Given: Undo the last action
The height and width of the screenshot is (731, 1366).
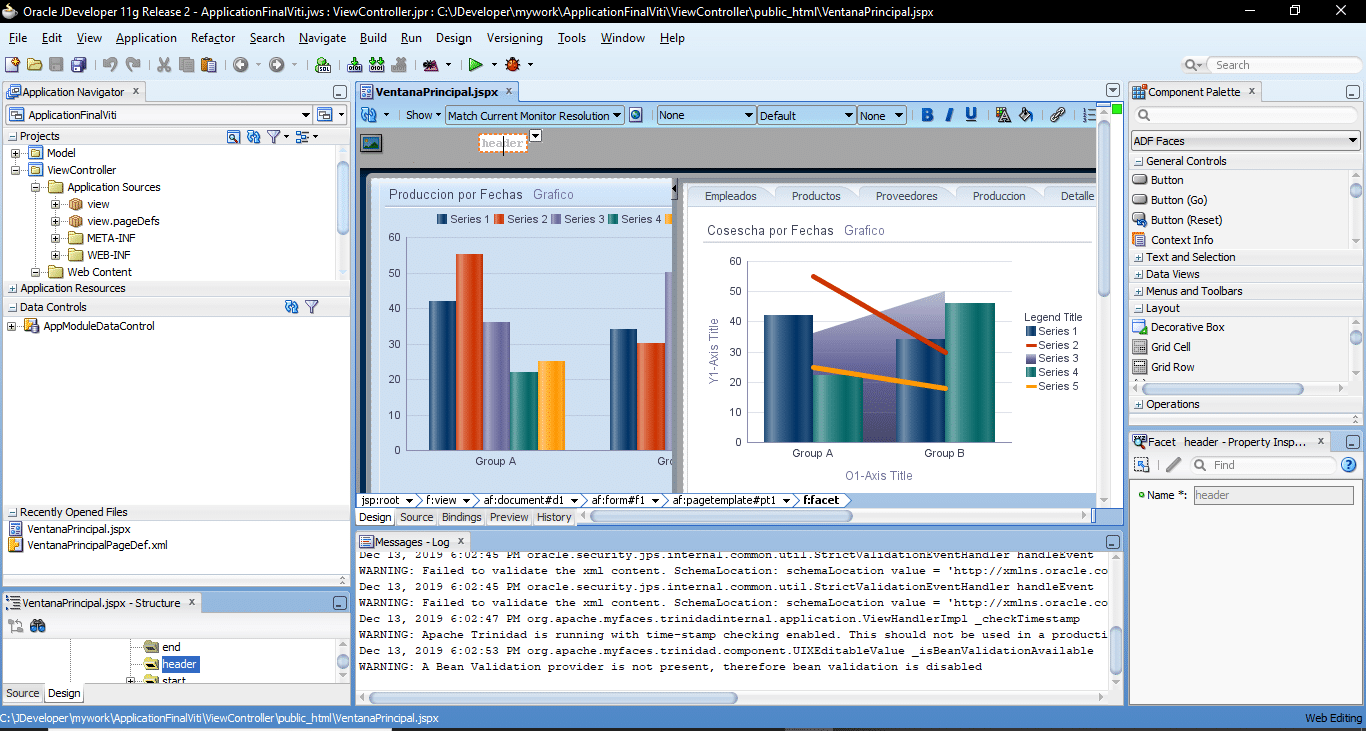Looking at the screenshot, I should [x=109, y=65].
